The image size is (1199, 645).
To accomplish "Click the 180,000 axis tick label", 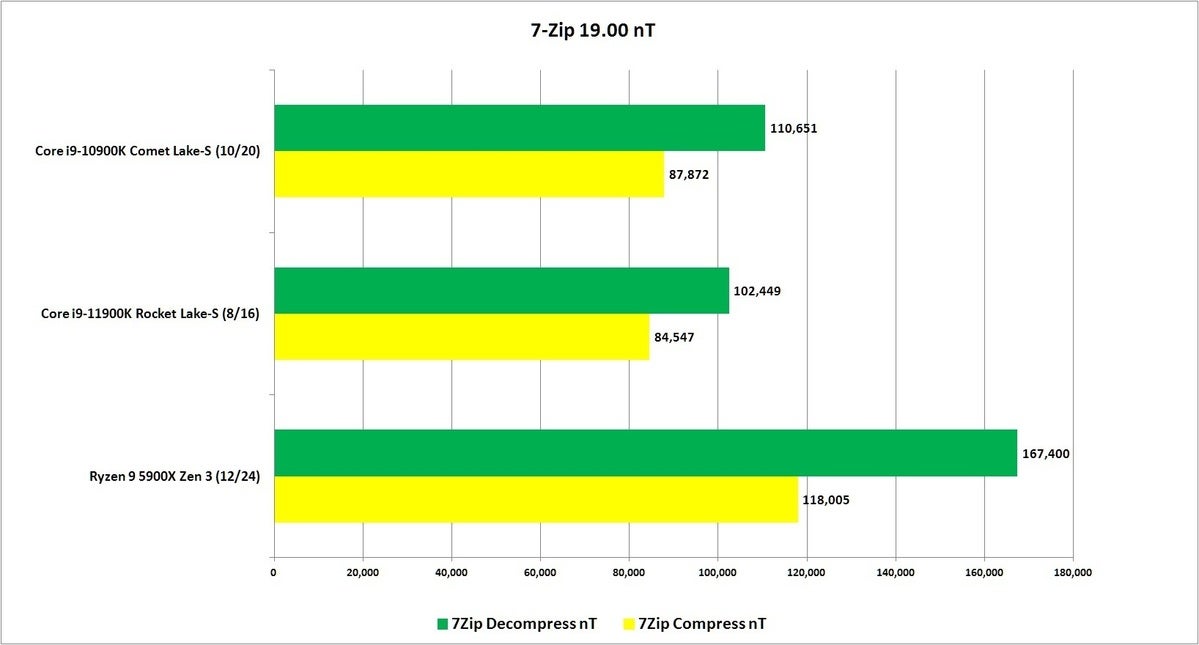I will coord(1073,572).
